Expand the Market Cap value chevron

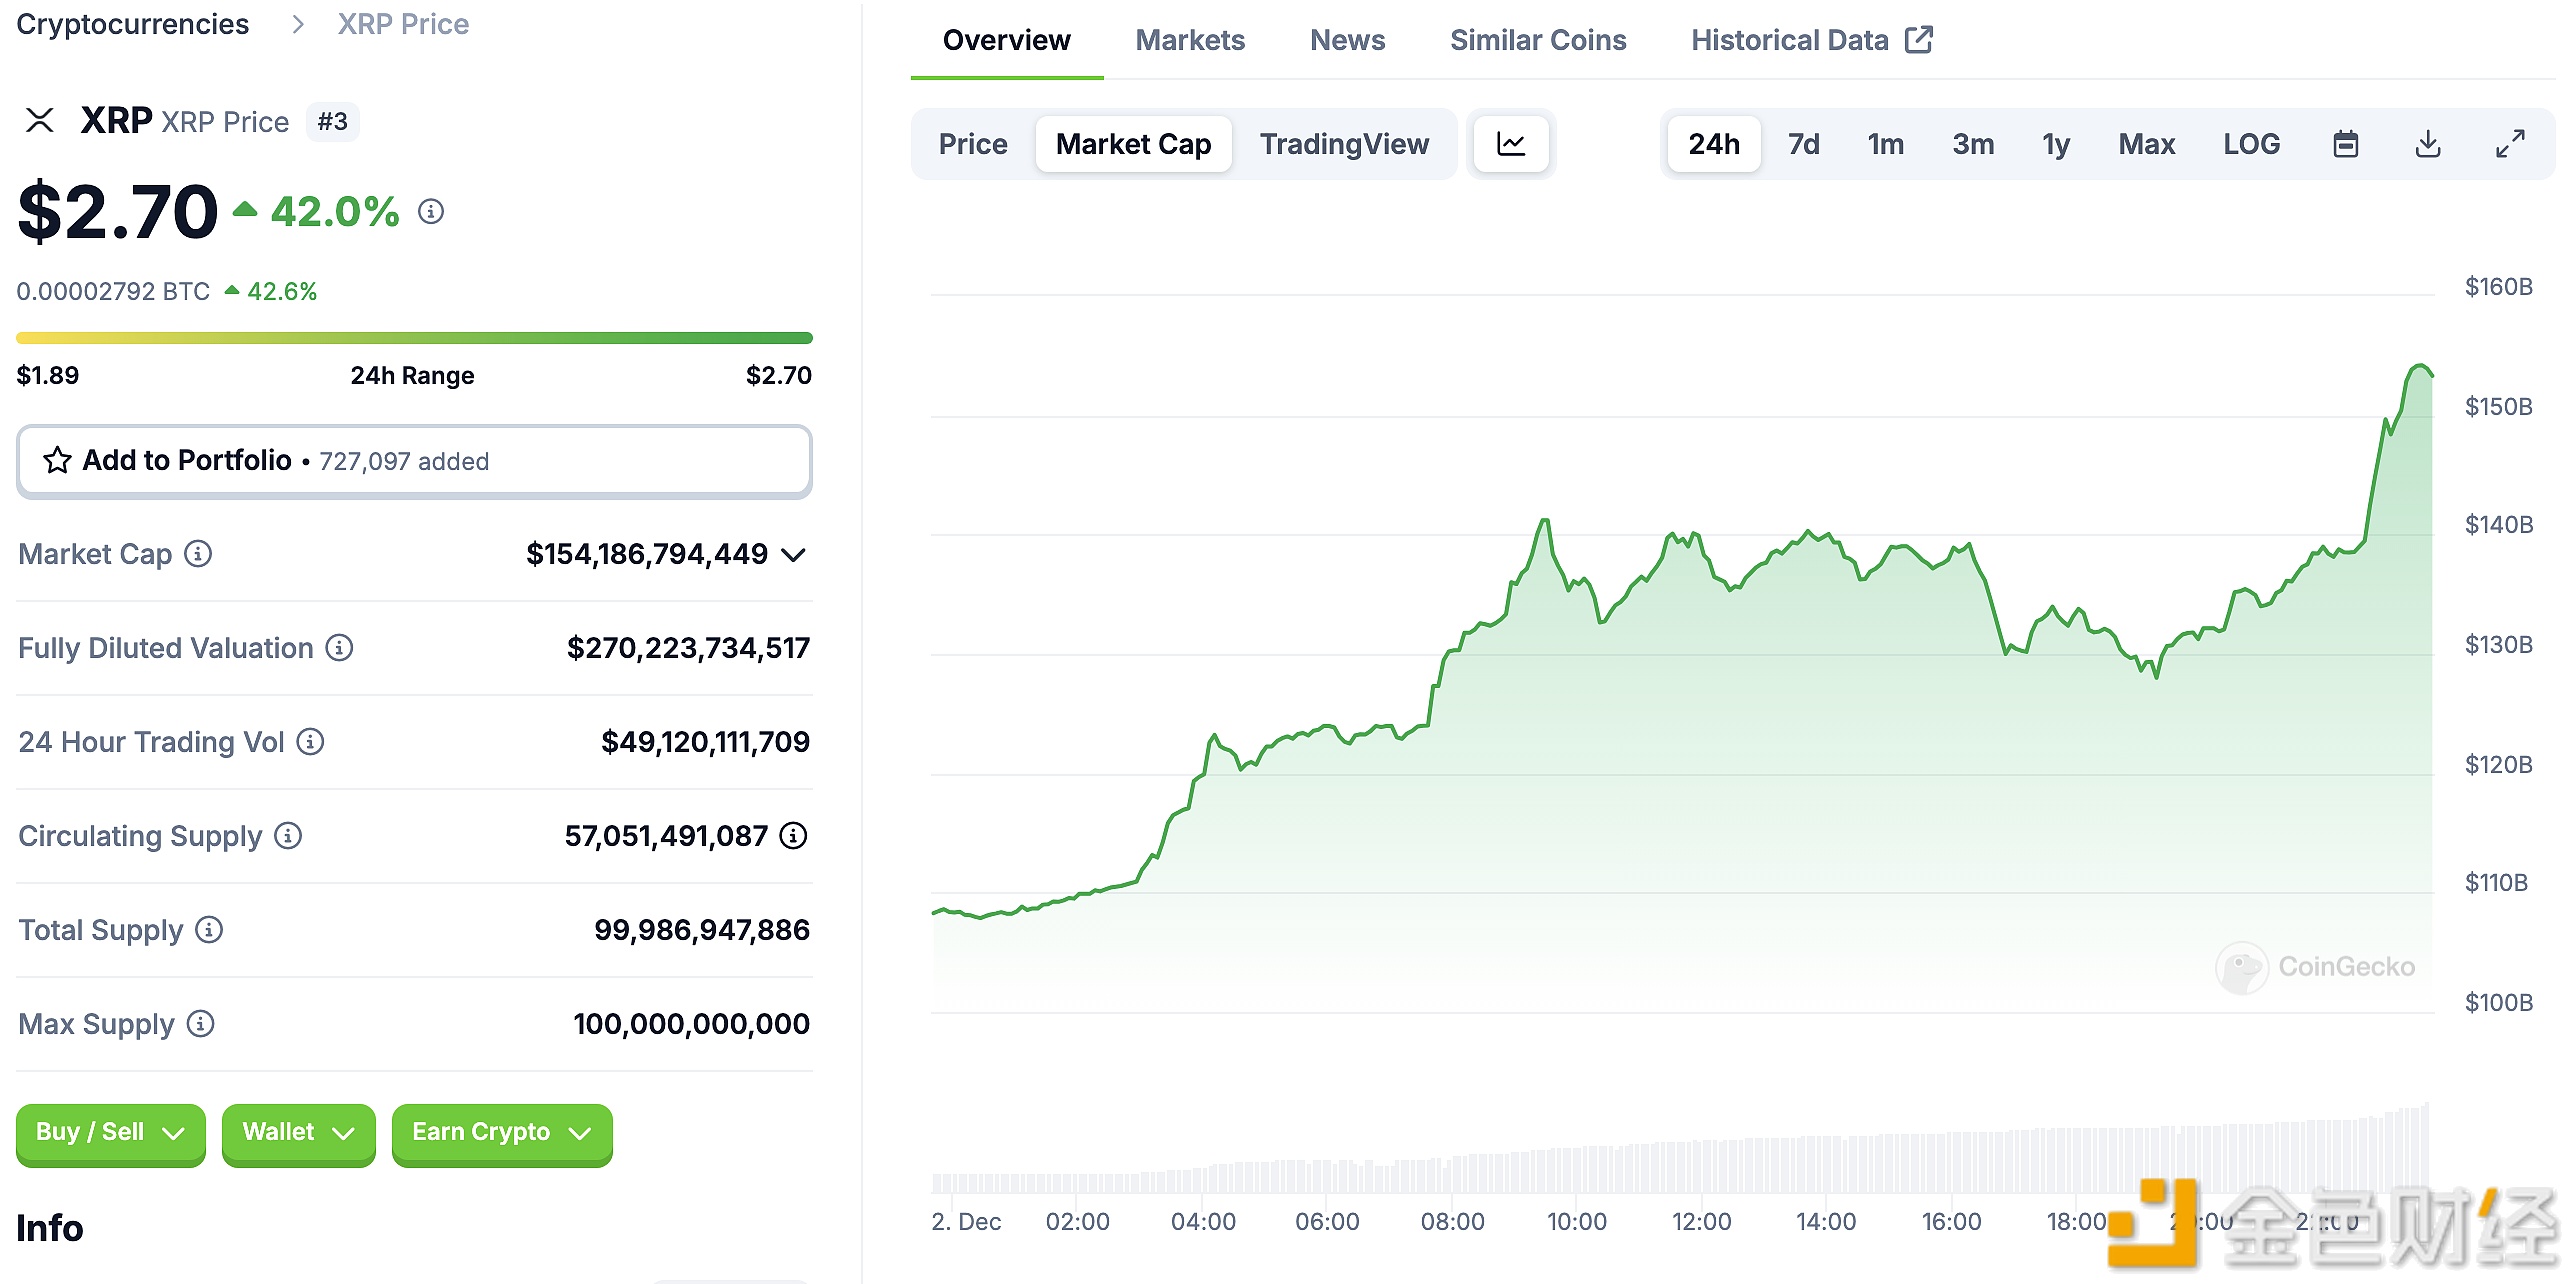point(793,555)
